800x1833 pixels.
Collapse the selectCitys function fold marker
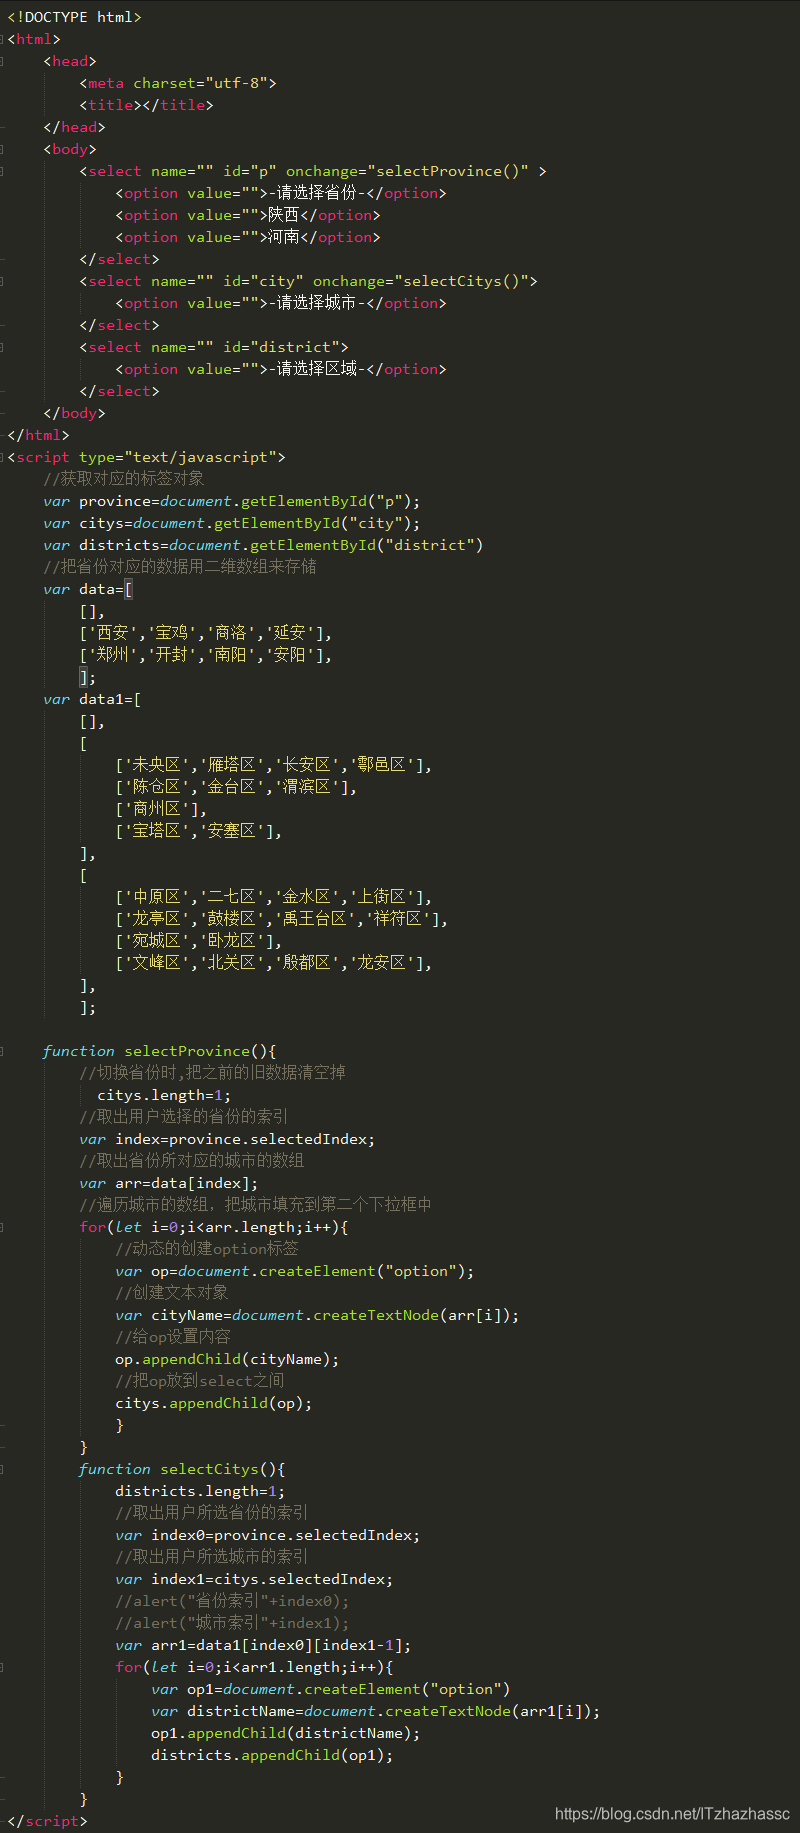pos(3,1469)
